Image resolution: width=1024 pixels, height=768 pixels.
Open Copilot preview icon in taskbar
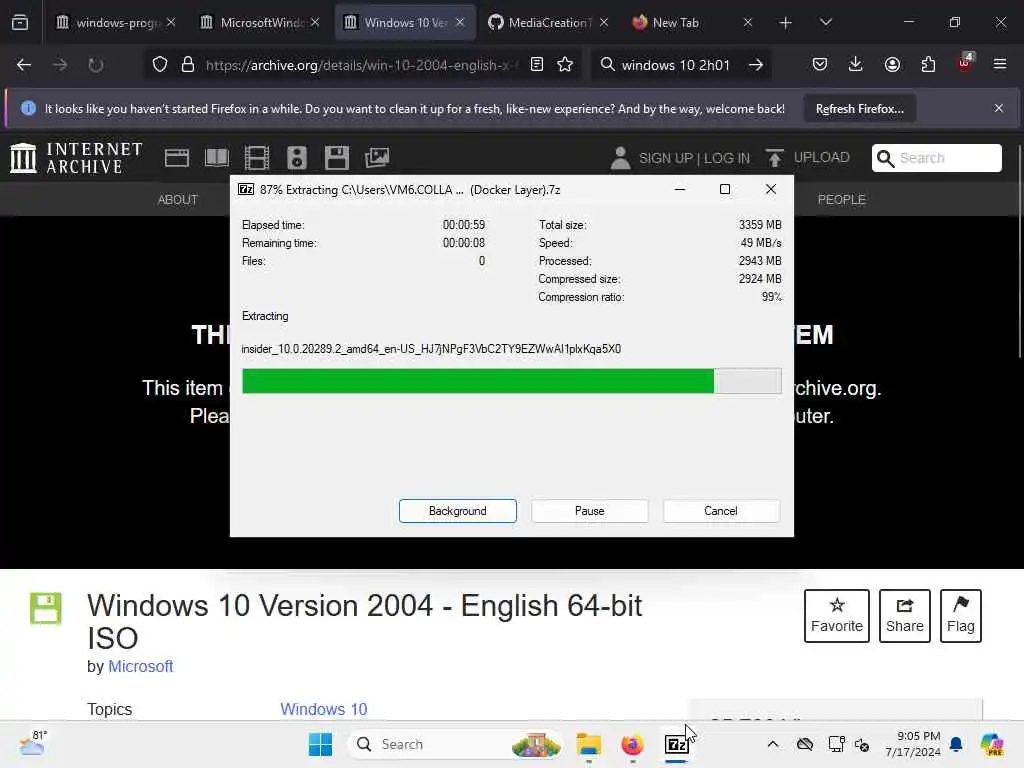coord(991,744)
